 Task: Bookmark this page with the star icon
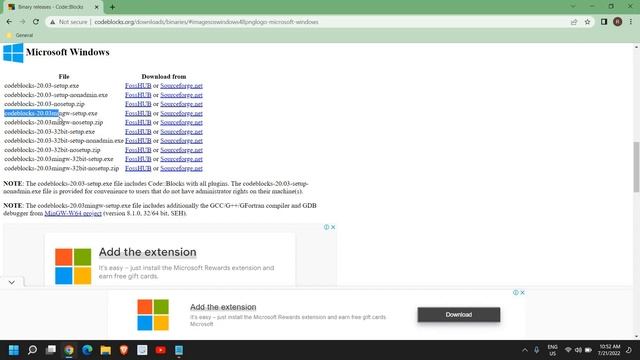(587, 22)
